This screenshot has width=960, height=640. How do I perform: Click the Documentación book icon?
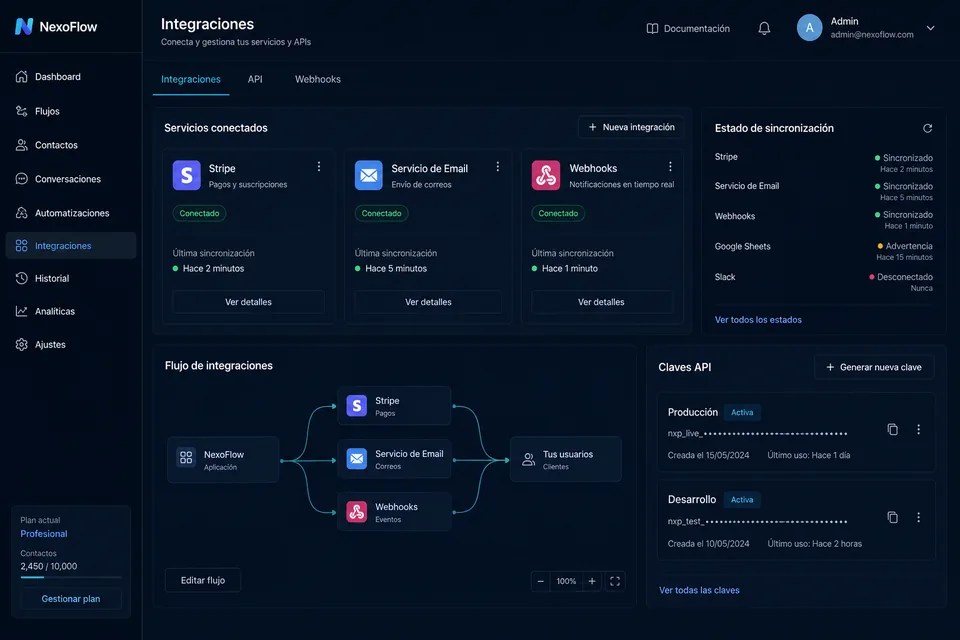[x=653, y=29]
